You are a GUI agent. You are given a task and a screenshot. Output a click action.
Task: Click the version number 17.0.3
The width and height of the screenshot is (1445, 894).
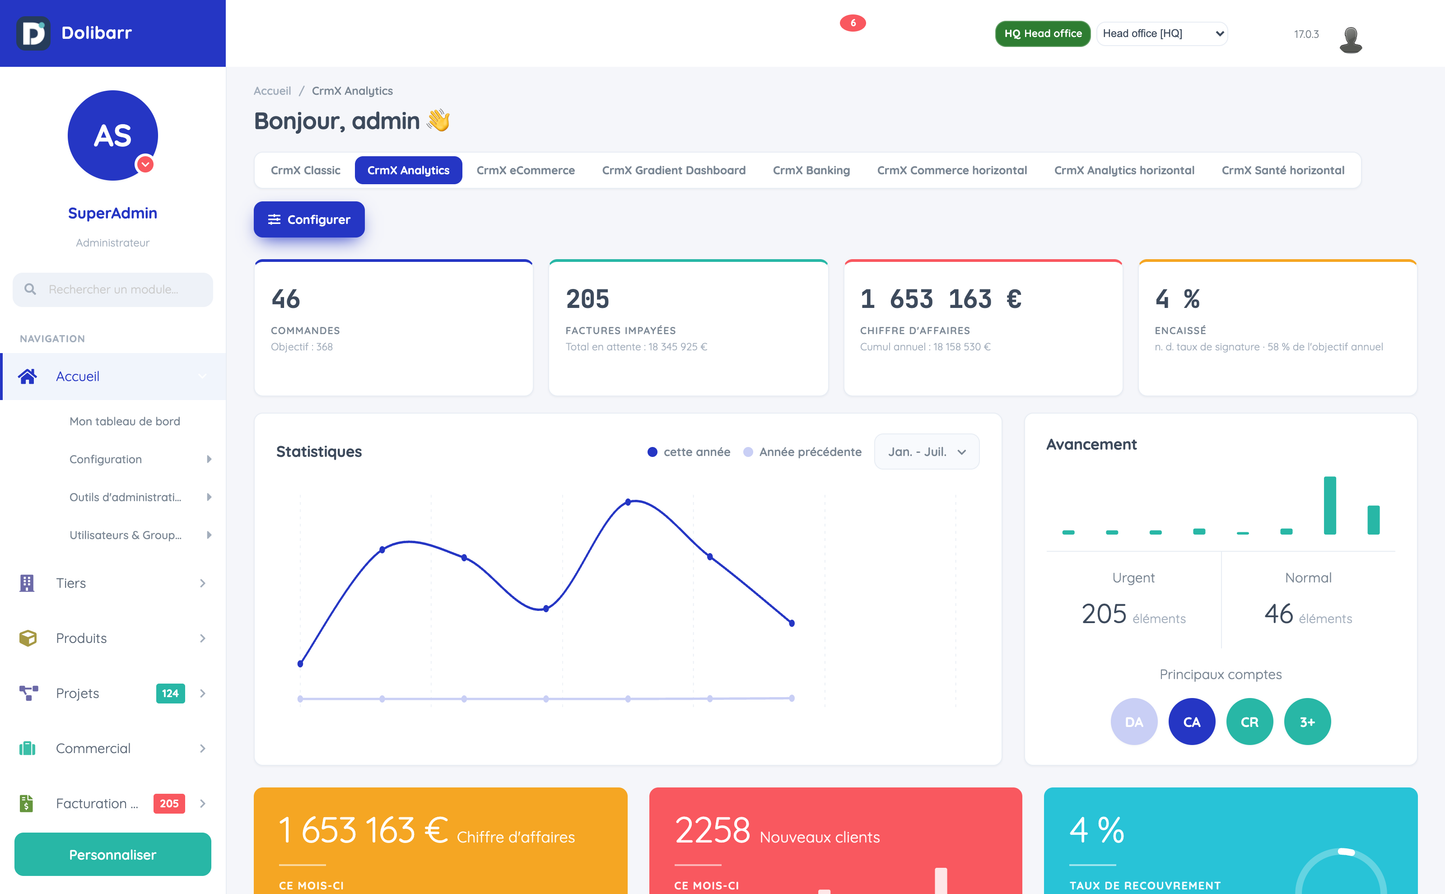pyautogui.click(x=1306, y=34)
